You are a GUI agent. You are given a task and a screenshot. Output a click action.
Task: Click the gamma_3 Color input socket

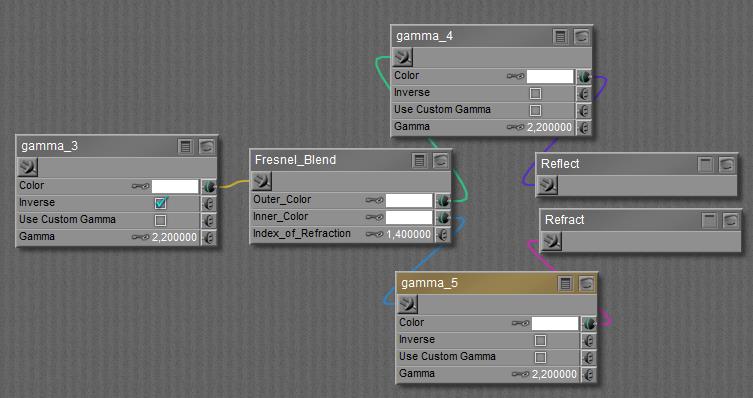[x=208, y=186]
